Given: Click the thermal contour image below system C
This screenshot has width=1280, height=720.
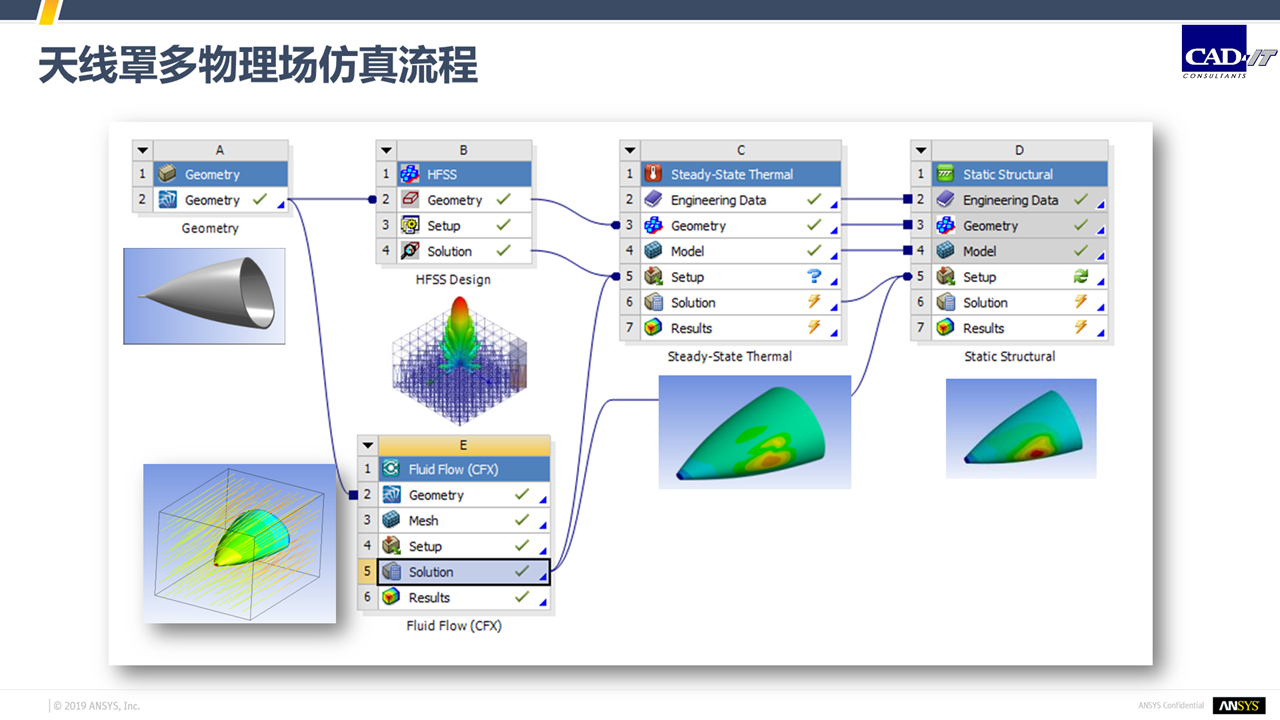Looking at the screenshot, I should [x=755, y=432].
